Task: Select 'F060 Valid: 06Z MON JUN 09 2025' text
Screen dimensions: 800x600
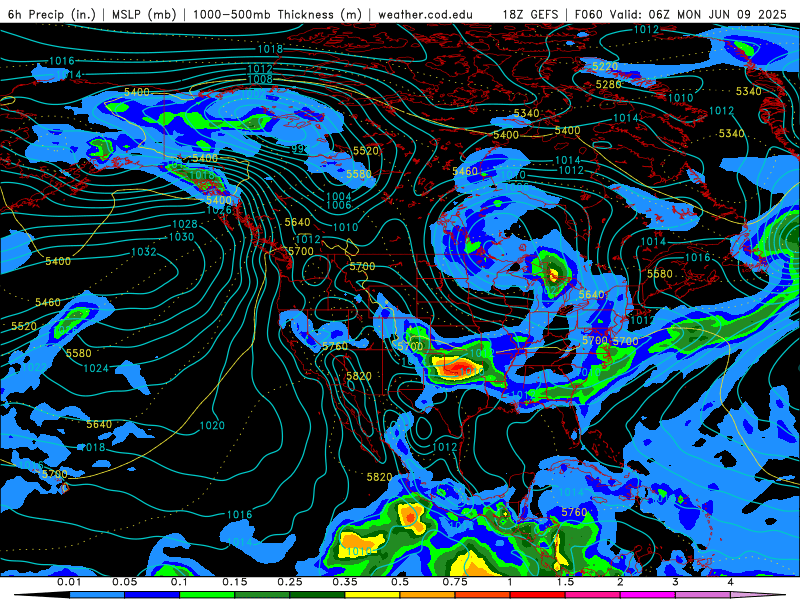Action: click(681, 14)
